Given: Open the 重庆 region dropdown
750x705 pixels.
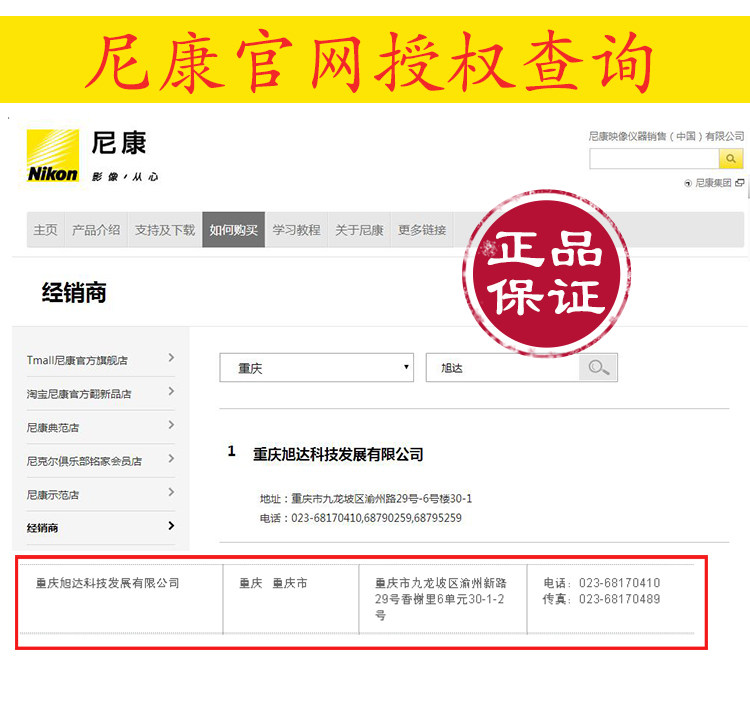Looking at the screenshot, I should pos(317,367).
